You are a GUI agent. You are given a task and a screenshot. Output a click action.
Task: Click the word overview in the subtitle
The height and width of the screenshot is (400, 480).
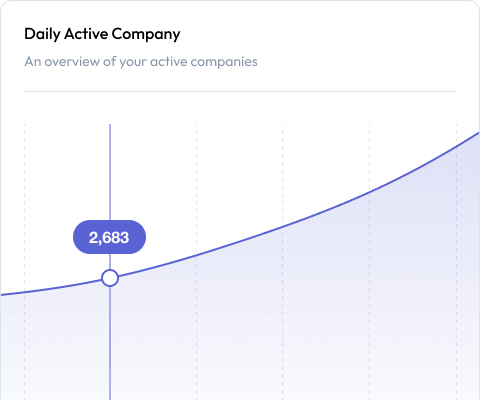72,62
